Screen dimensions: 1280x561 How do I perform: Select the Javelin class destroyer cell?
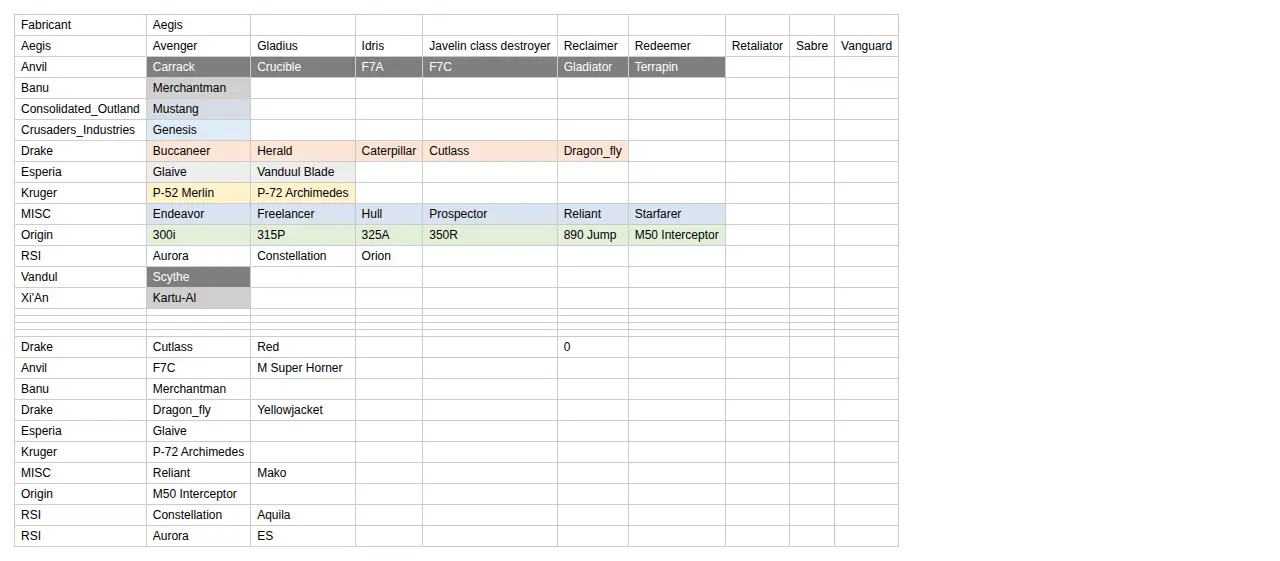pos(490,46)
